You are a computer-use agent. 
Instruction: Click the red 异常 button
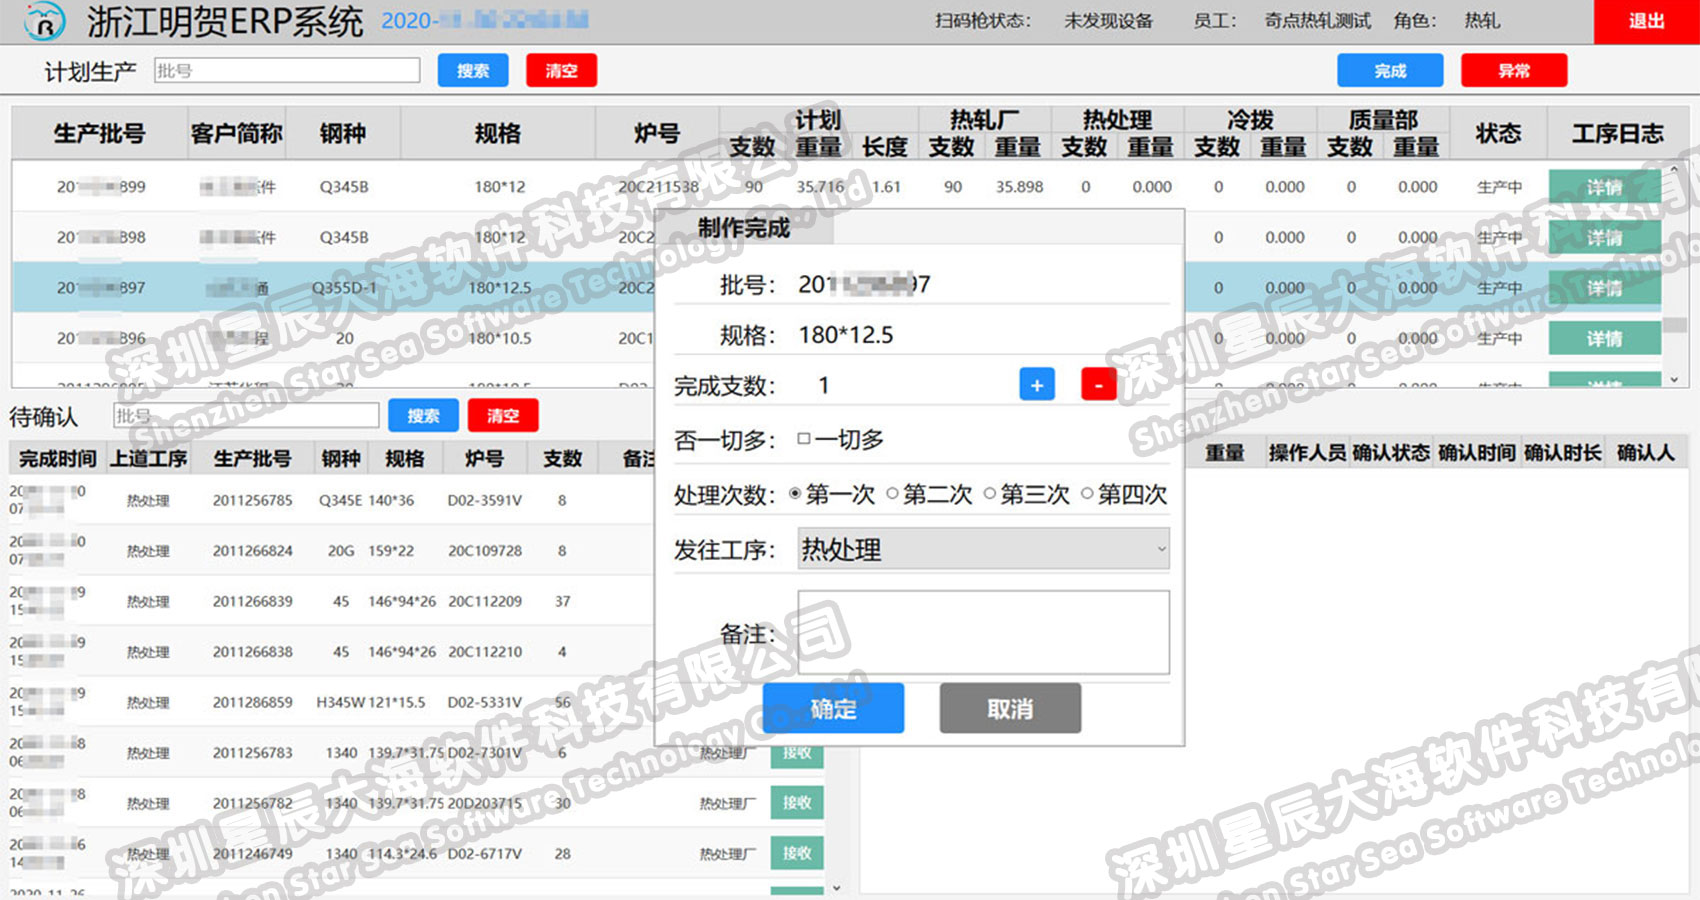tap(1514, 71)
